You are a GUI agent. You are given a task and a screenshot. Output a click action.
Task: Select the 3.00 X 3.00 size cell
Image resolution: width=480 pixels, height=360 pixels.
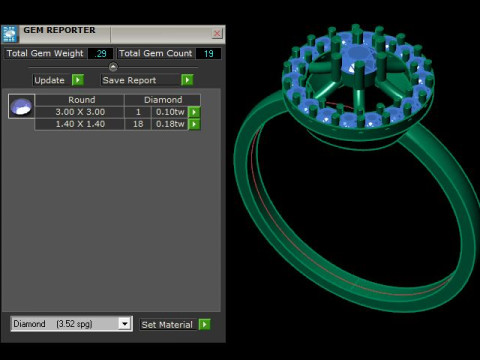pyautogui.click(x=80, y=112)
